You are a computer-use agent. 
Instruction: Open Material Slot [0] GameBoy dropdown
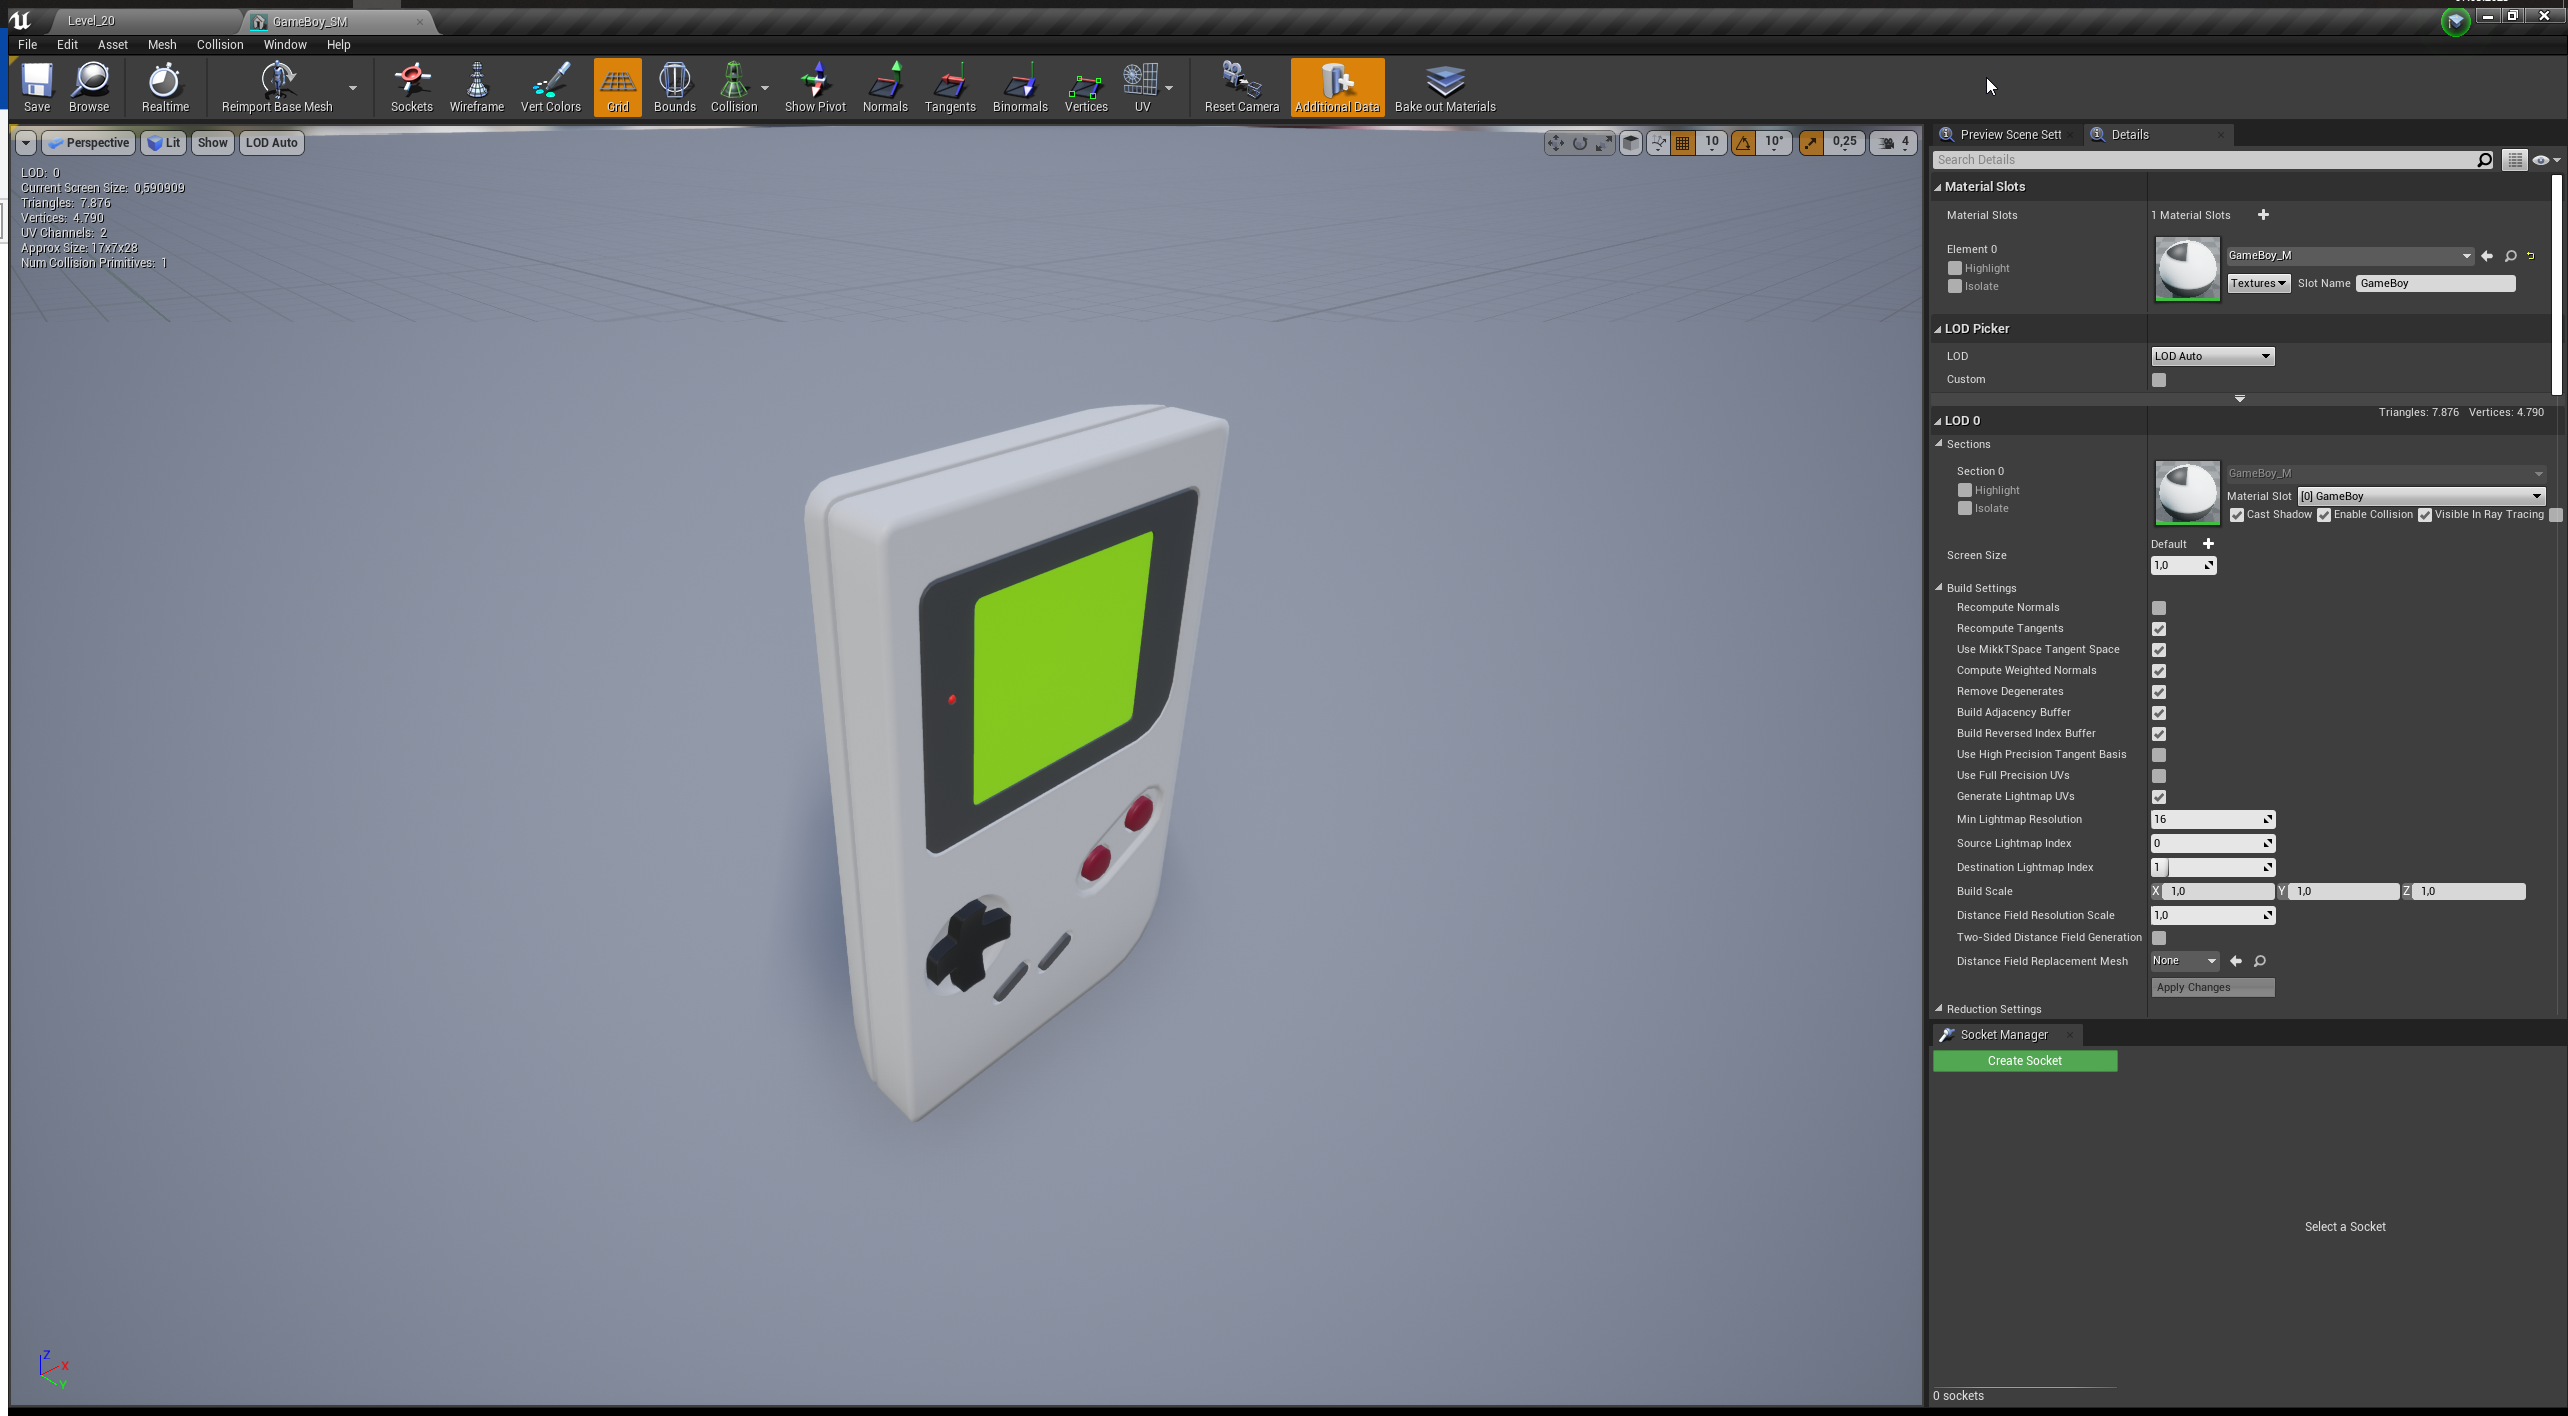pos(2421,496)
